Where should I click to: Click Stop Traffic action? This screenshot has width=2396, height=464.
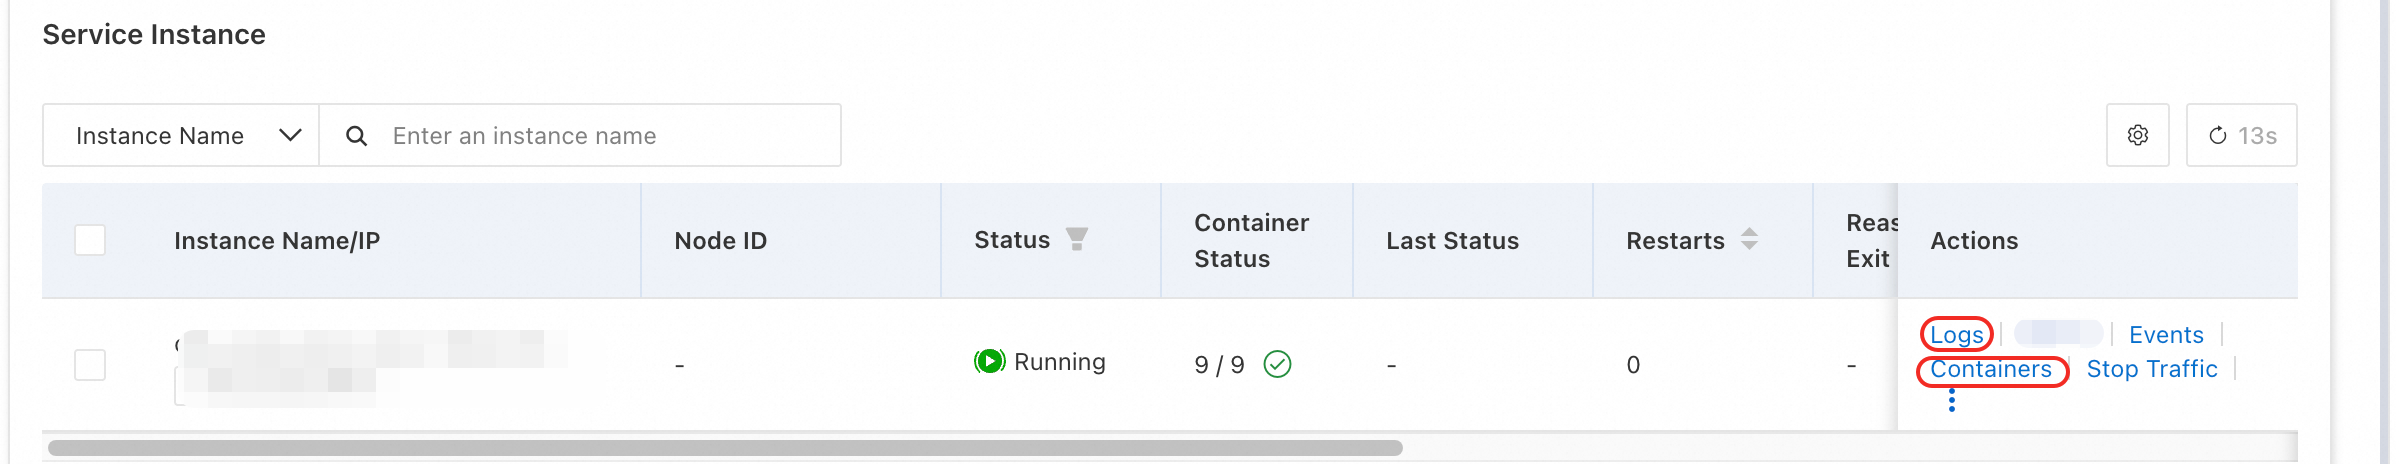(x=2152, y=370)
